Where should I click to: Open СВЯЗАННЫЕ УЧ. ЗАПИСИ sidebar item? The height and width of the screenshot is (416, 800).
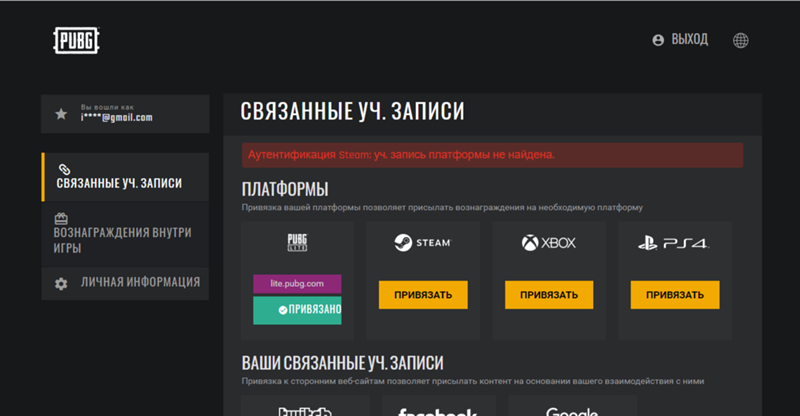[x=125, y=177]
